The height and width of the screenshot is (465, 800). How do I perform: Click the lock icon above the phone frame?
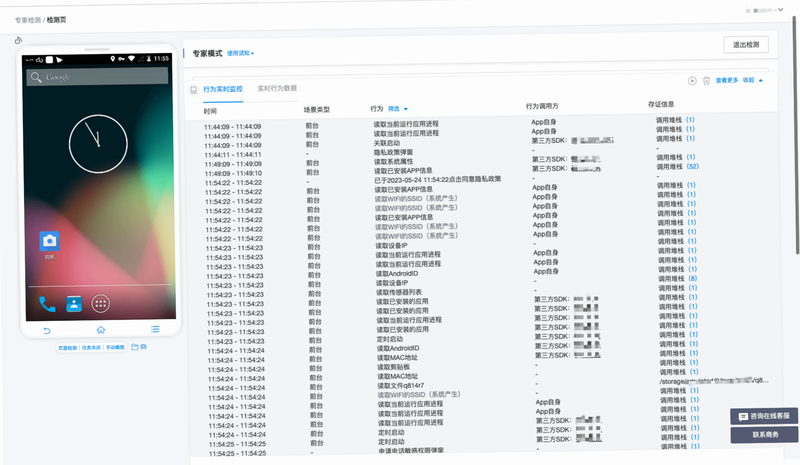pyautogui.click(x=18, y=40)
